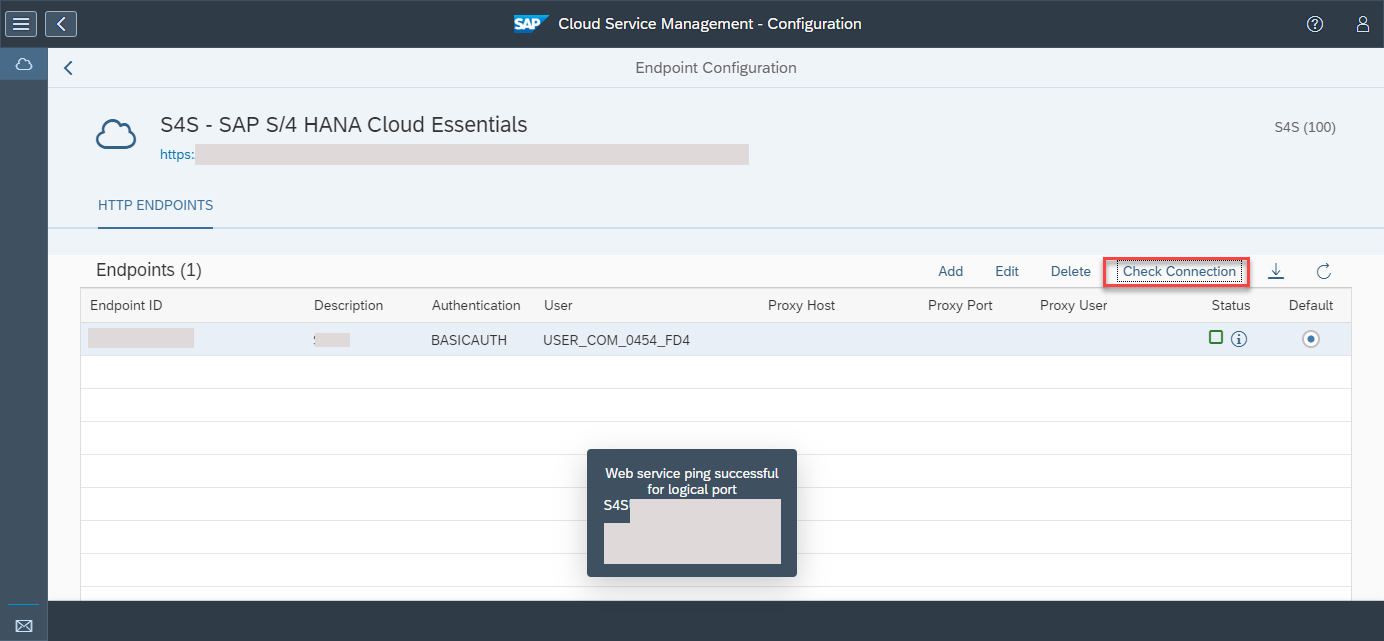Click the SAP logo

[531, 23]
